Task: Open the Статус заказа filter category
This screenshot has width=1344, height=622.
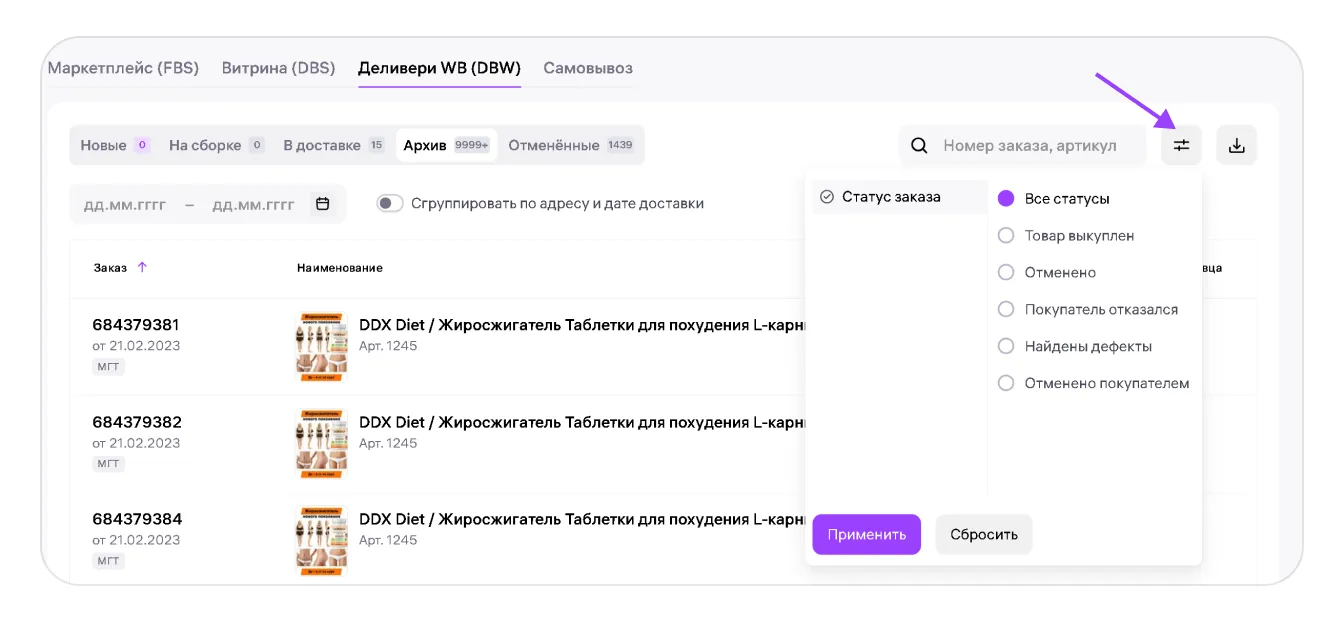Action: point(899,197)
